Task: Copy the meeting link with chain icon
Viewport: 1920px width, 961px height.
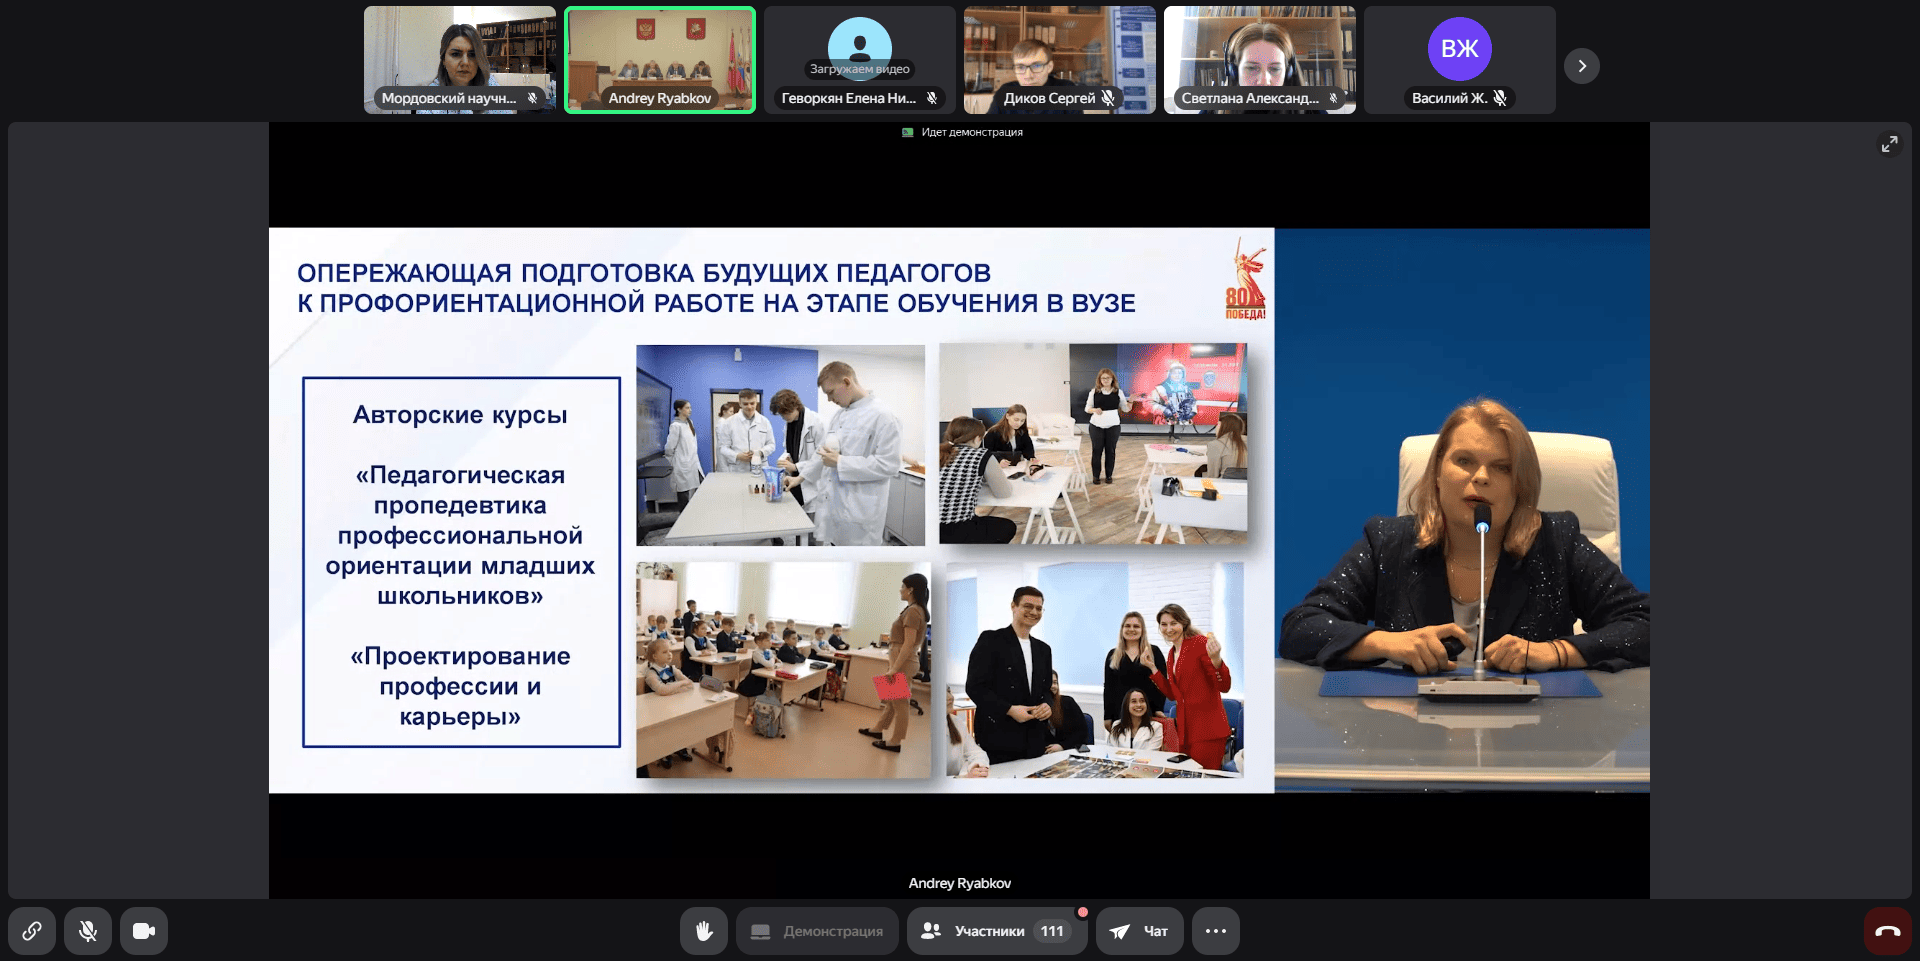Action: tap(32, 931)
